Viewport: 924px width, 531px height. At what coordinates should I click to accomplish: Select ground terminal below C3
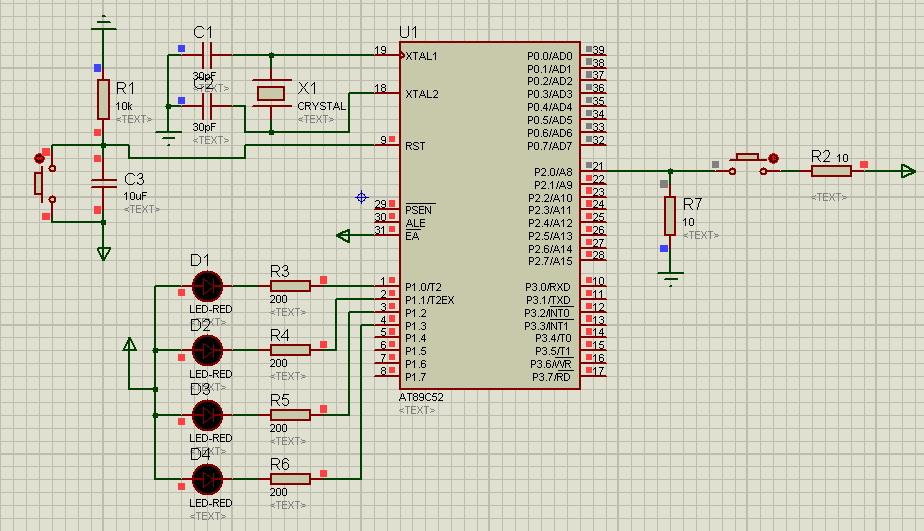(x=104, y=254)
